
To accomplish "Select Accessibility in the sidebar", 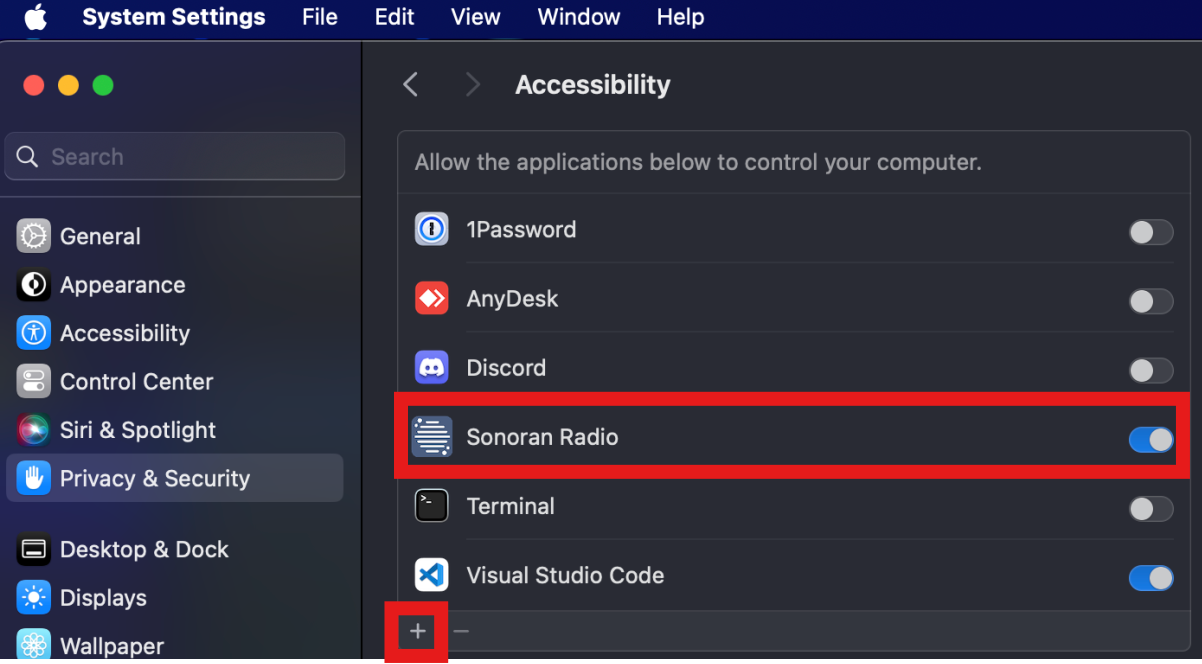I will click(174, 333).
